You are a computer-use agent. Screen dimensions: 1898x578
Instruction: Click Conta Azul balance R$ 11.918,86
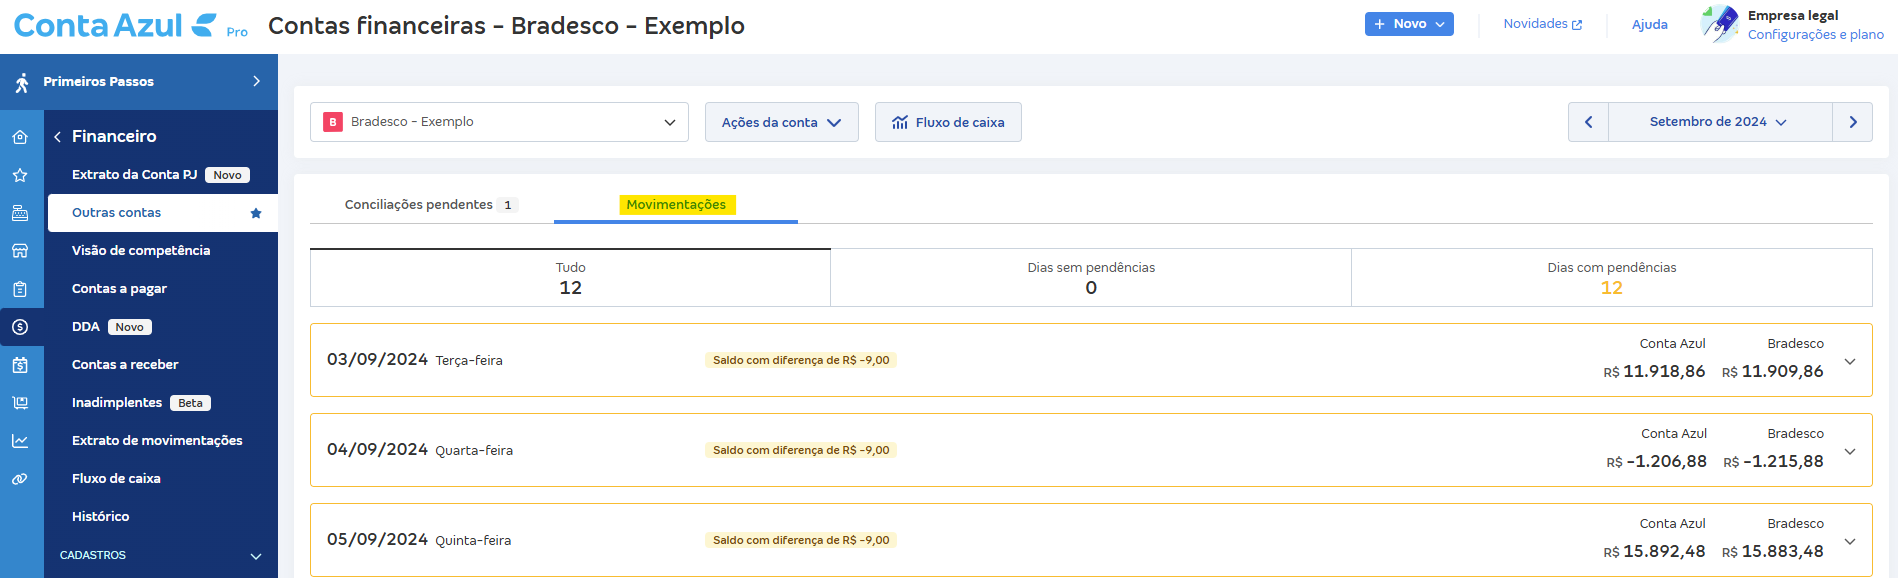pos(1654,372)
